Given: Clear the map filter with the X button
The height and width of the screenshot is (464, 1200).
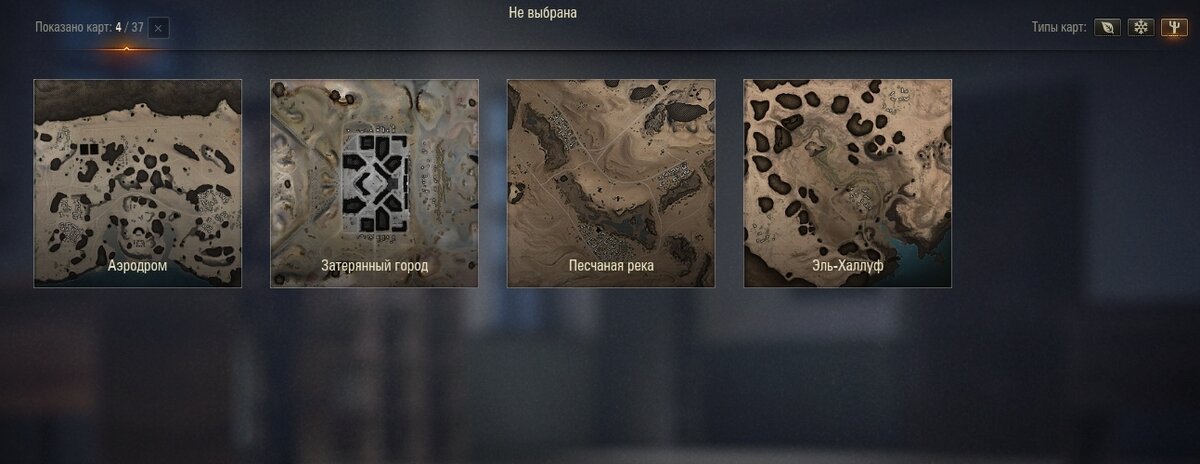Looking at the screenshot, I should (x=158, y=28).
